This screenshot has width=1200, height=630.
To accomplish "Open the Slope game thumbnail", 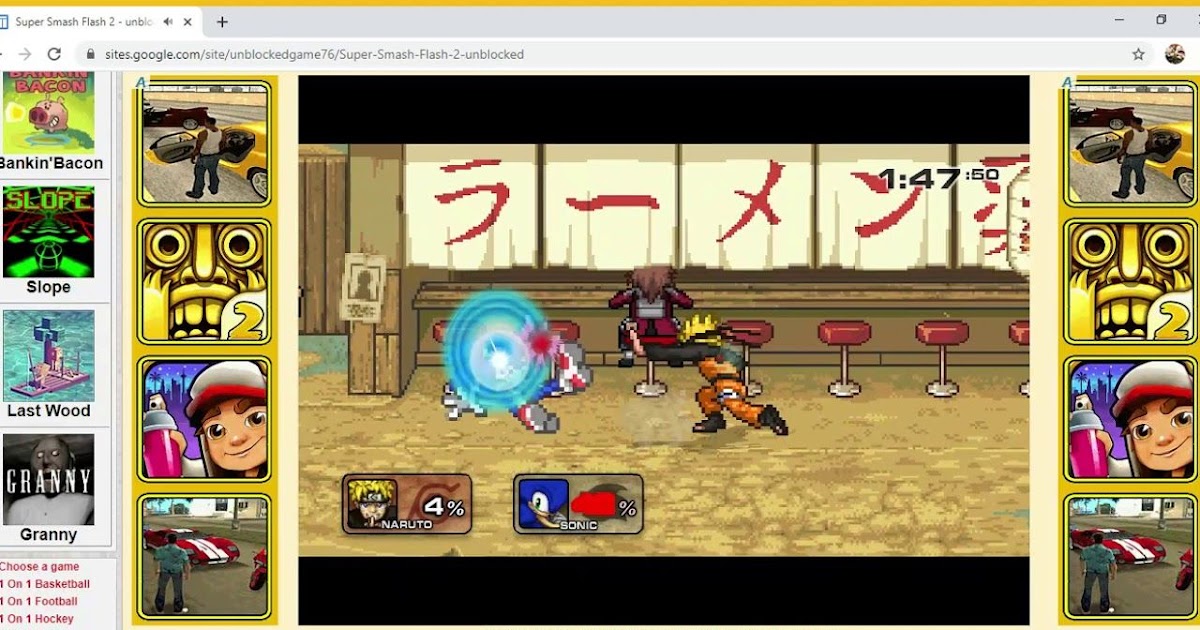I will click(x=48, y=231).
